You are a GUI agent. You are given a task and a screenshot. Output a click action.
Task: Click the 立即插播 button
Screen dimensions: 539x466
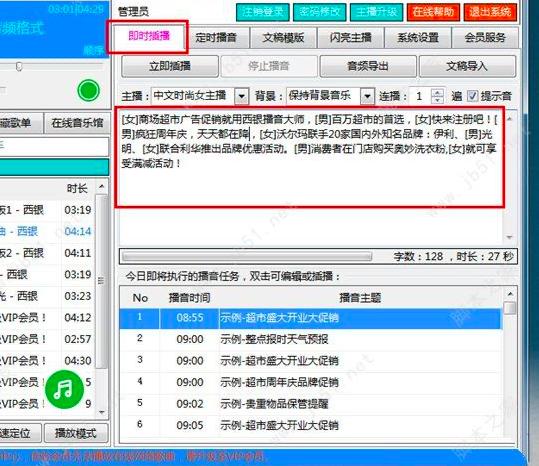point(170,66)
